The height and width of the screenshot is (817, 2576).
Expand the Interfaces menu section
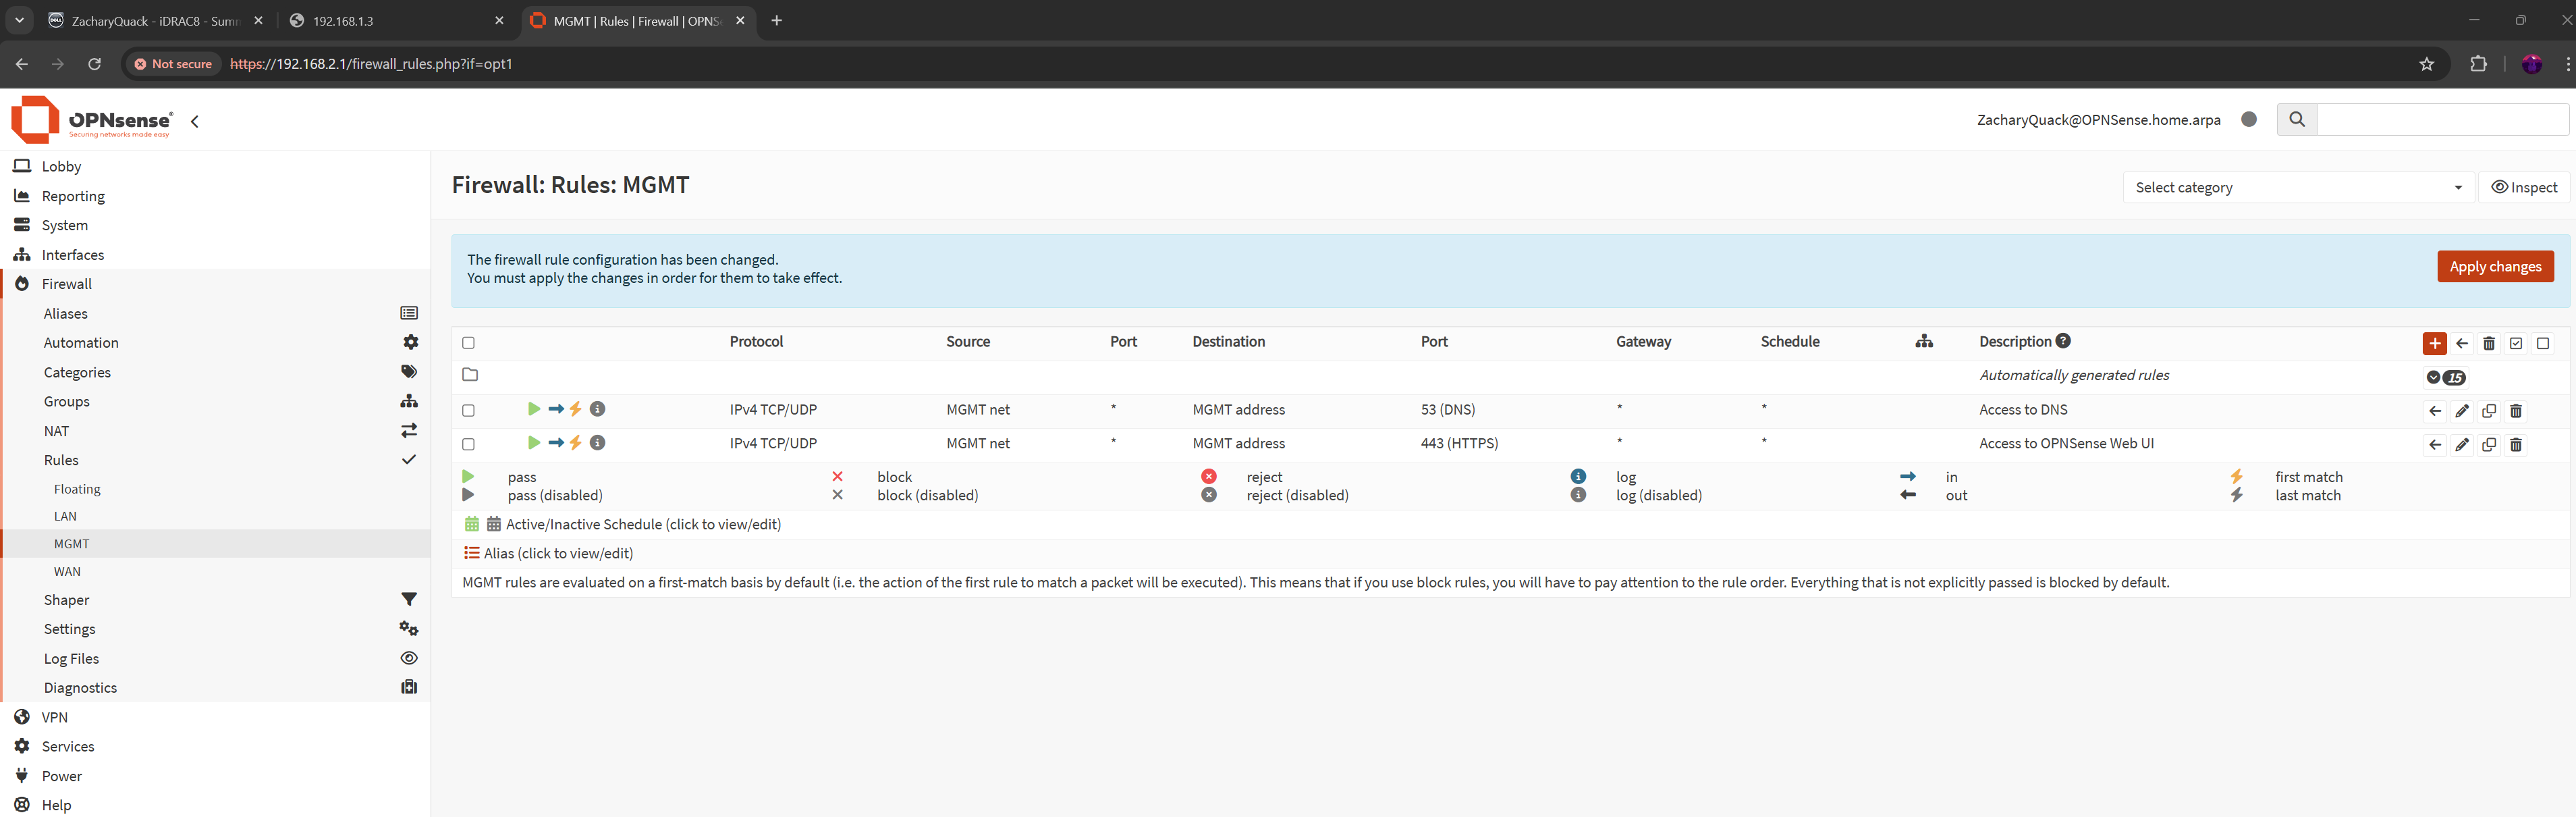coord(73,255)
